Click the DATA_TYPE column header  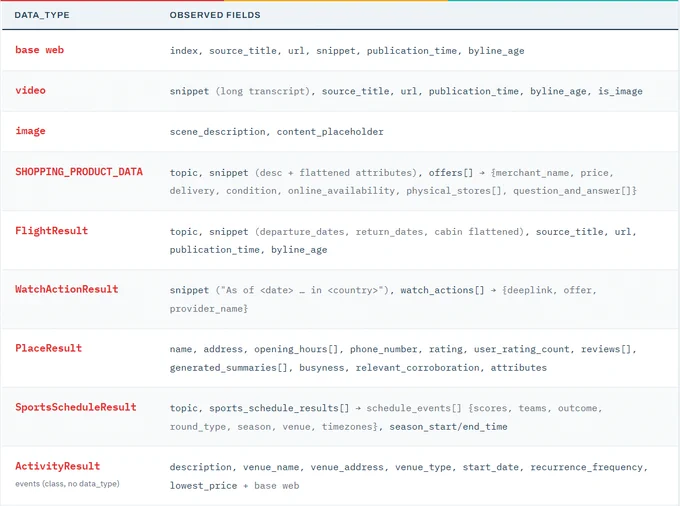(x=42, y=15)
